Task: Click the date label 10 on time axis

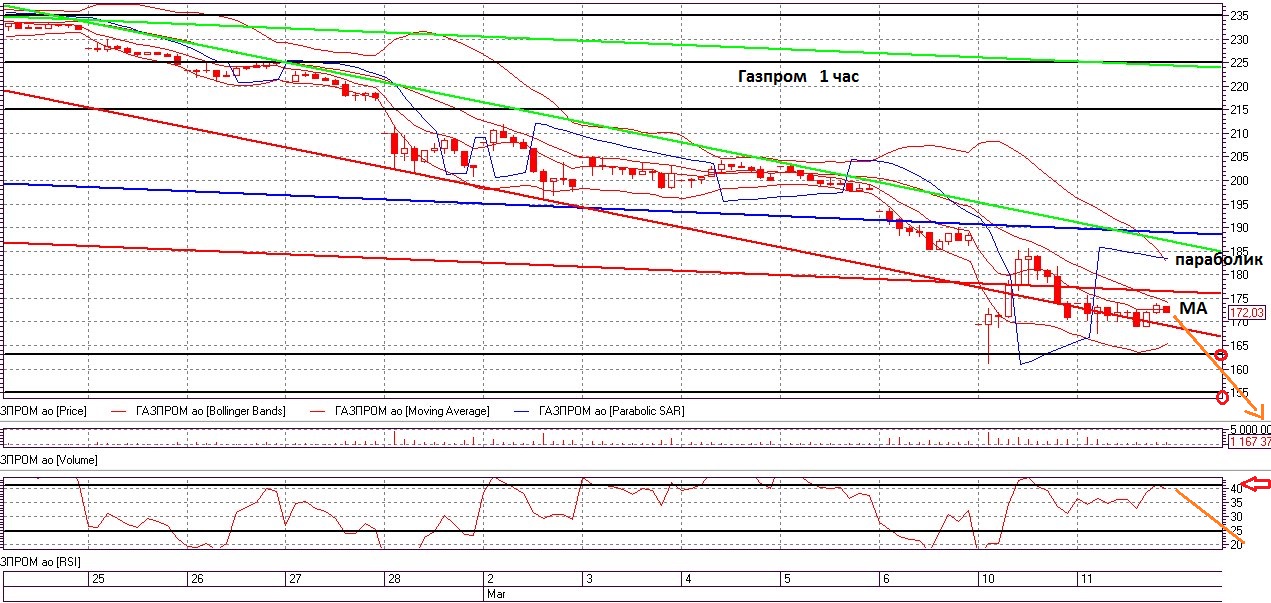Action: [x=988, y=579]
